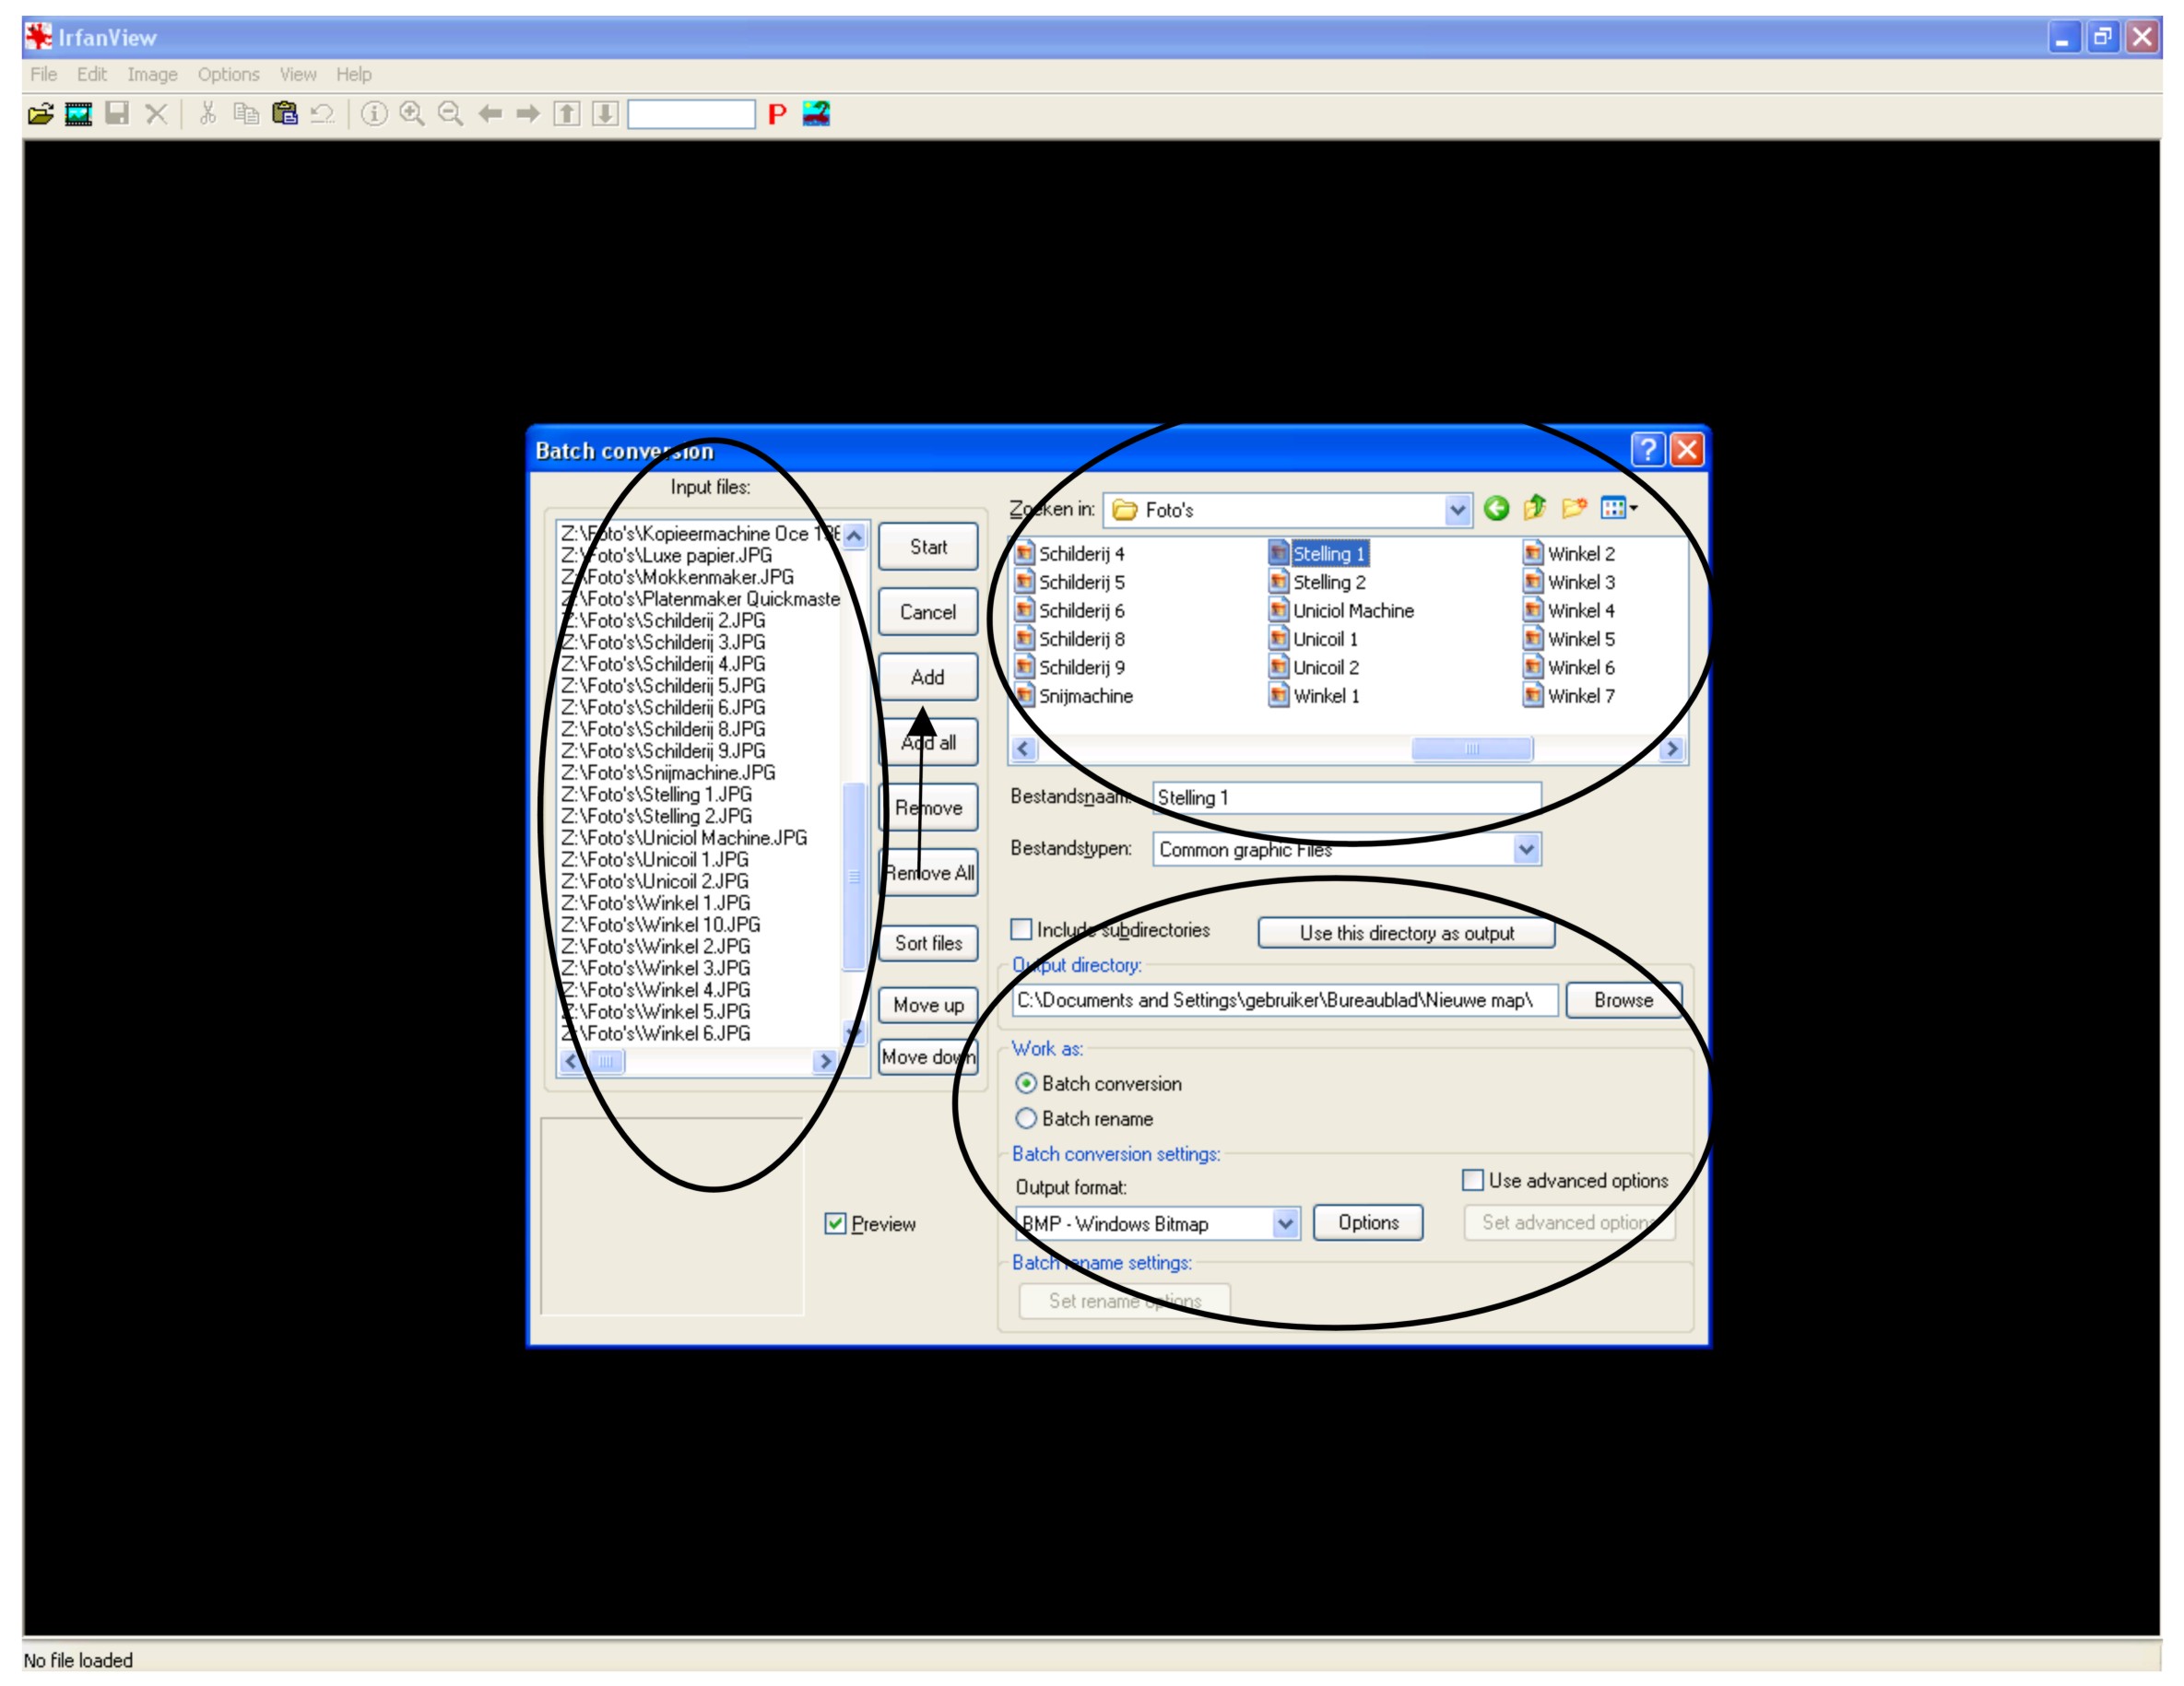
Task: Open the File menu
Action: (44, 74)
